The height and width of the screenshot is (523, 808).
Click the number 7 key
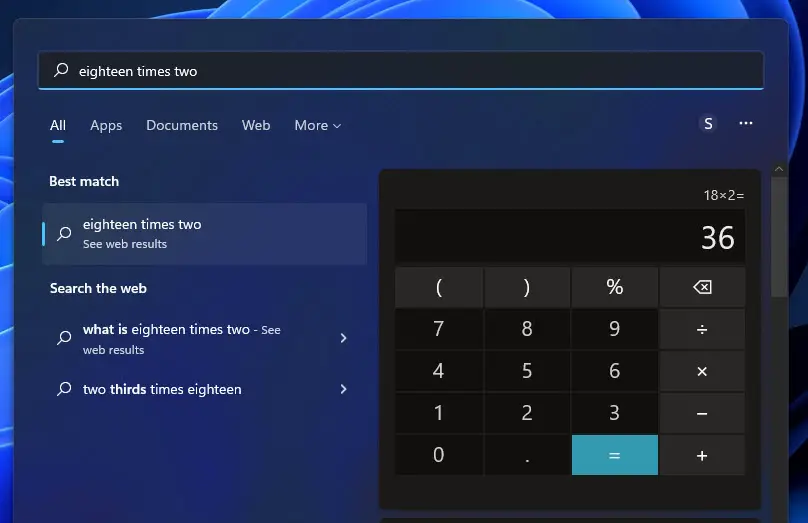pyautogui.click(x=439, y=329)
